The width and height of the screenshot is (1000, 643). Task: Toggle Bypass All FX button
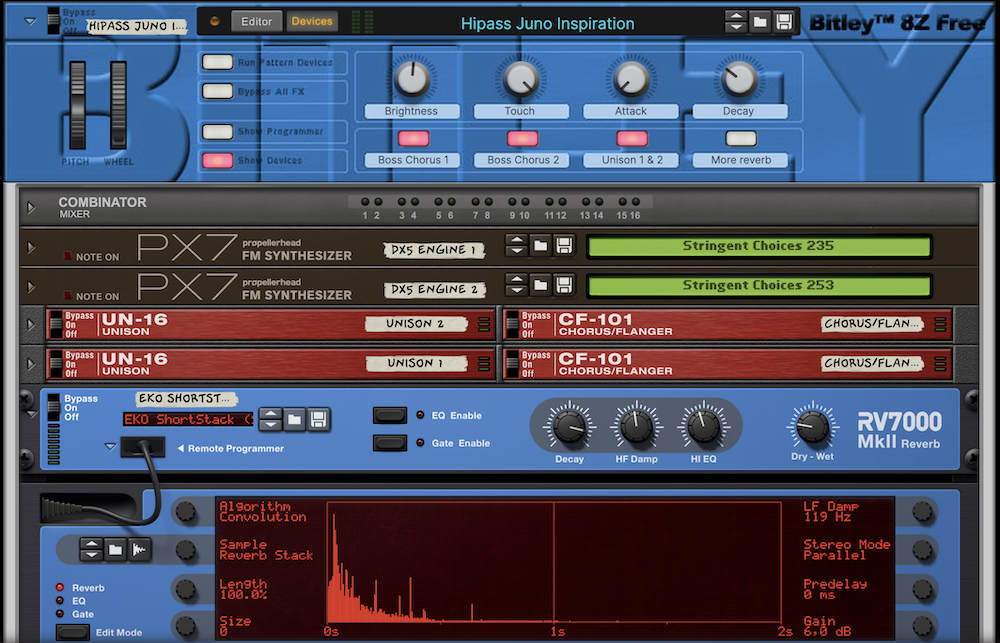click(x=217, y=91)
